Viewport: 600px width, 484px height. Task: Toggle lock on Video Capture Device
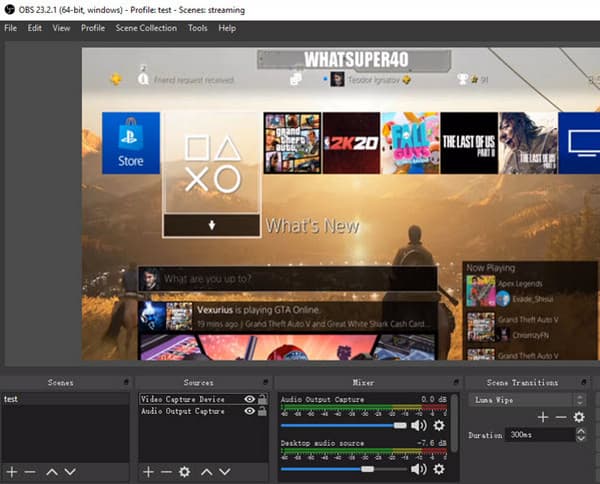[x=262, y=399]
